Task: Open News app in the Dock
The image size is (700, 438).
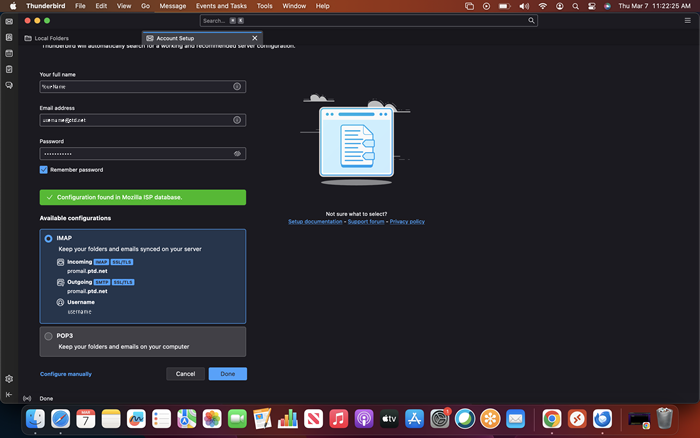Action: coord(313,419)
